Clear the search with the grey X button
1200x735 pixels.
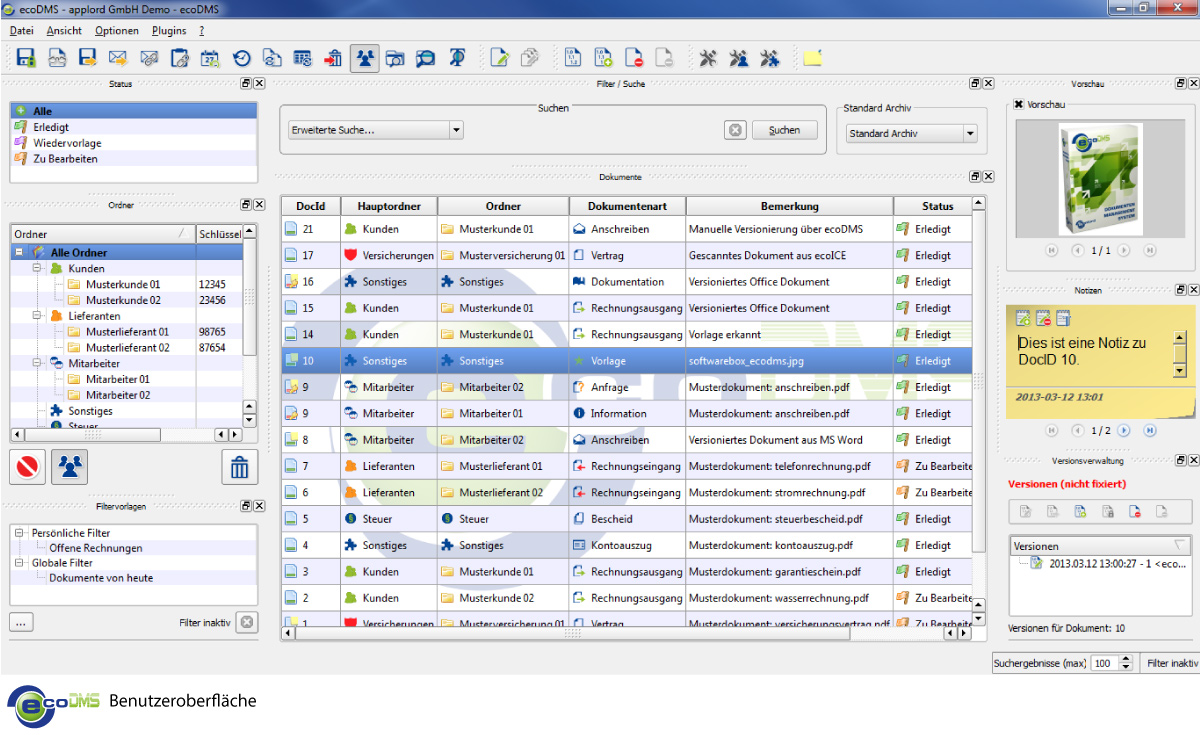coord(735,130)
